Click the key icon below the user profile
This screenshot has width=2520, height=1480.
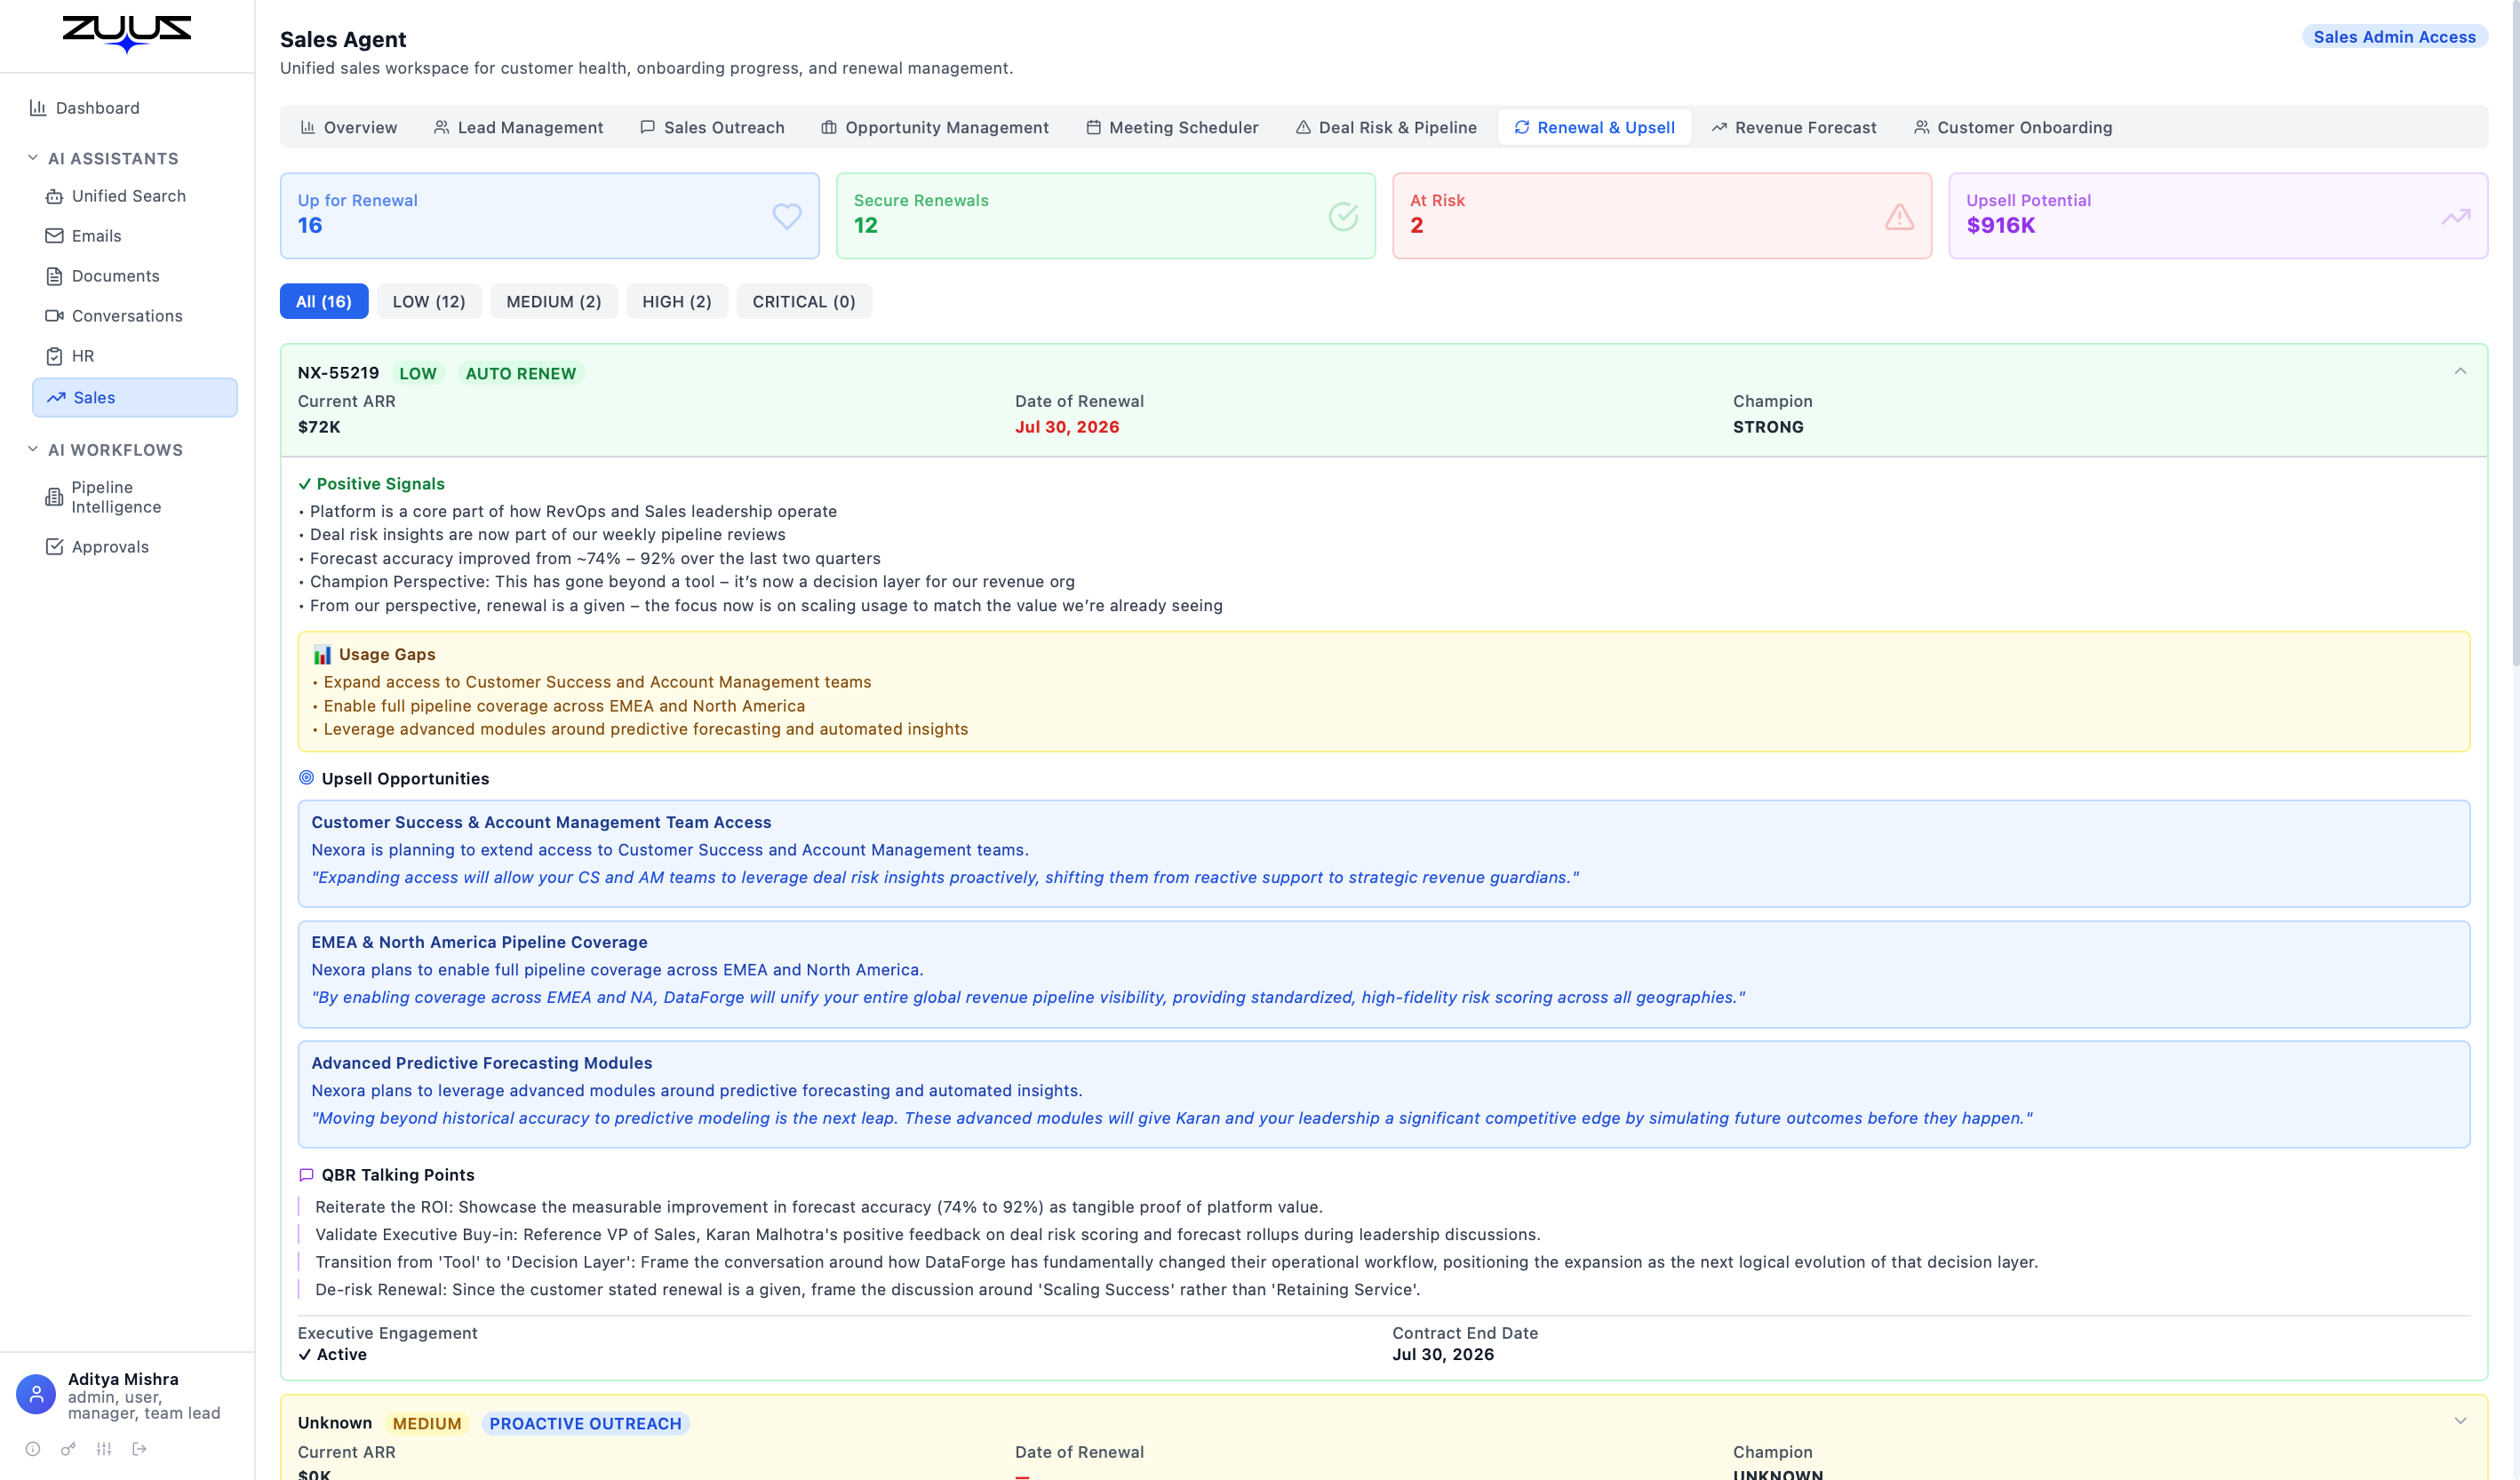[68, 1449]
